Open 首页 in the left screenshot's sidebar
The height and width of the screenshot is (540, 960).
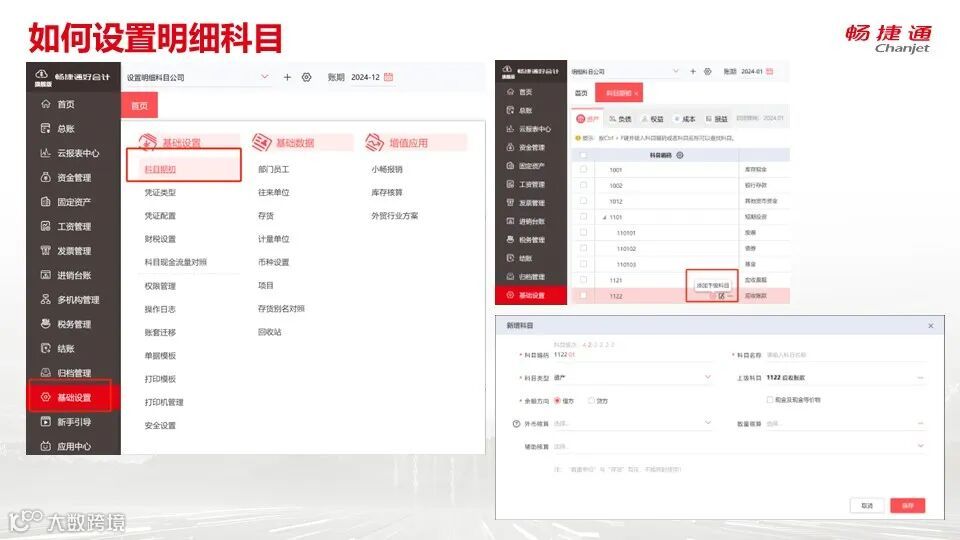coord(66,104)
